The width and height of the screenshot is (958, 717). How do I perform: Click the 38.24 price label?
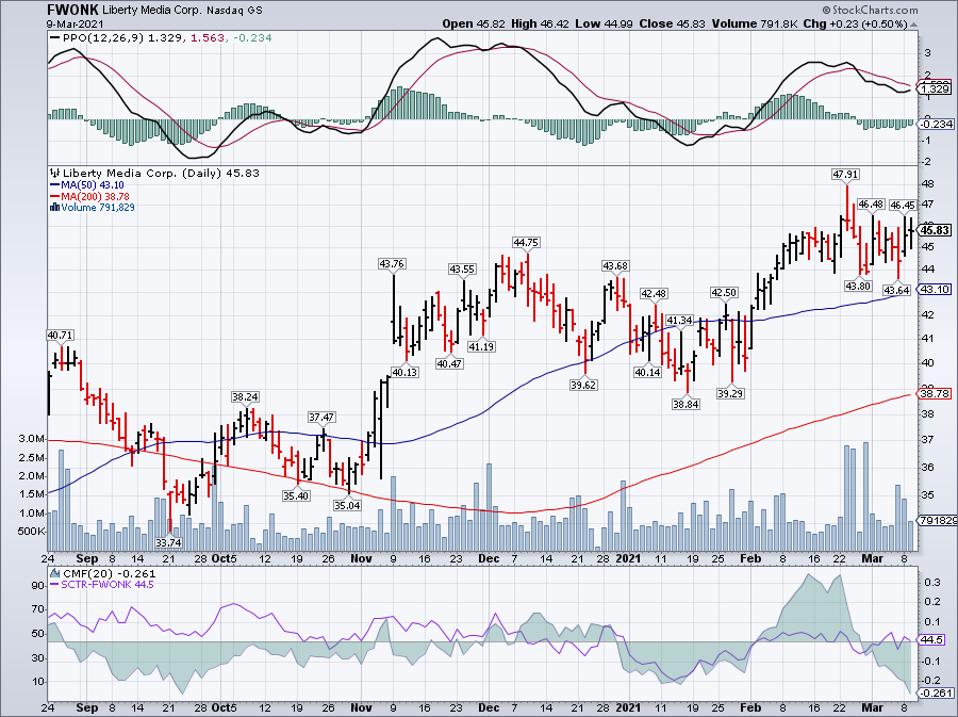point(245,396)
